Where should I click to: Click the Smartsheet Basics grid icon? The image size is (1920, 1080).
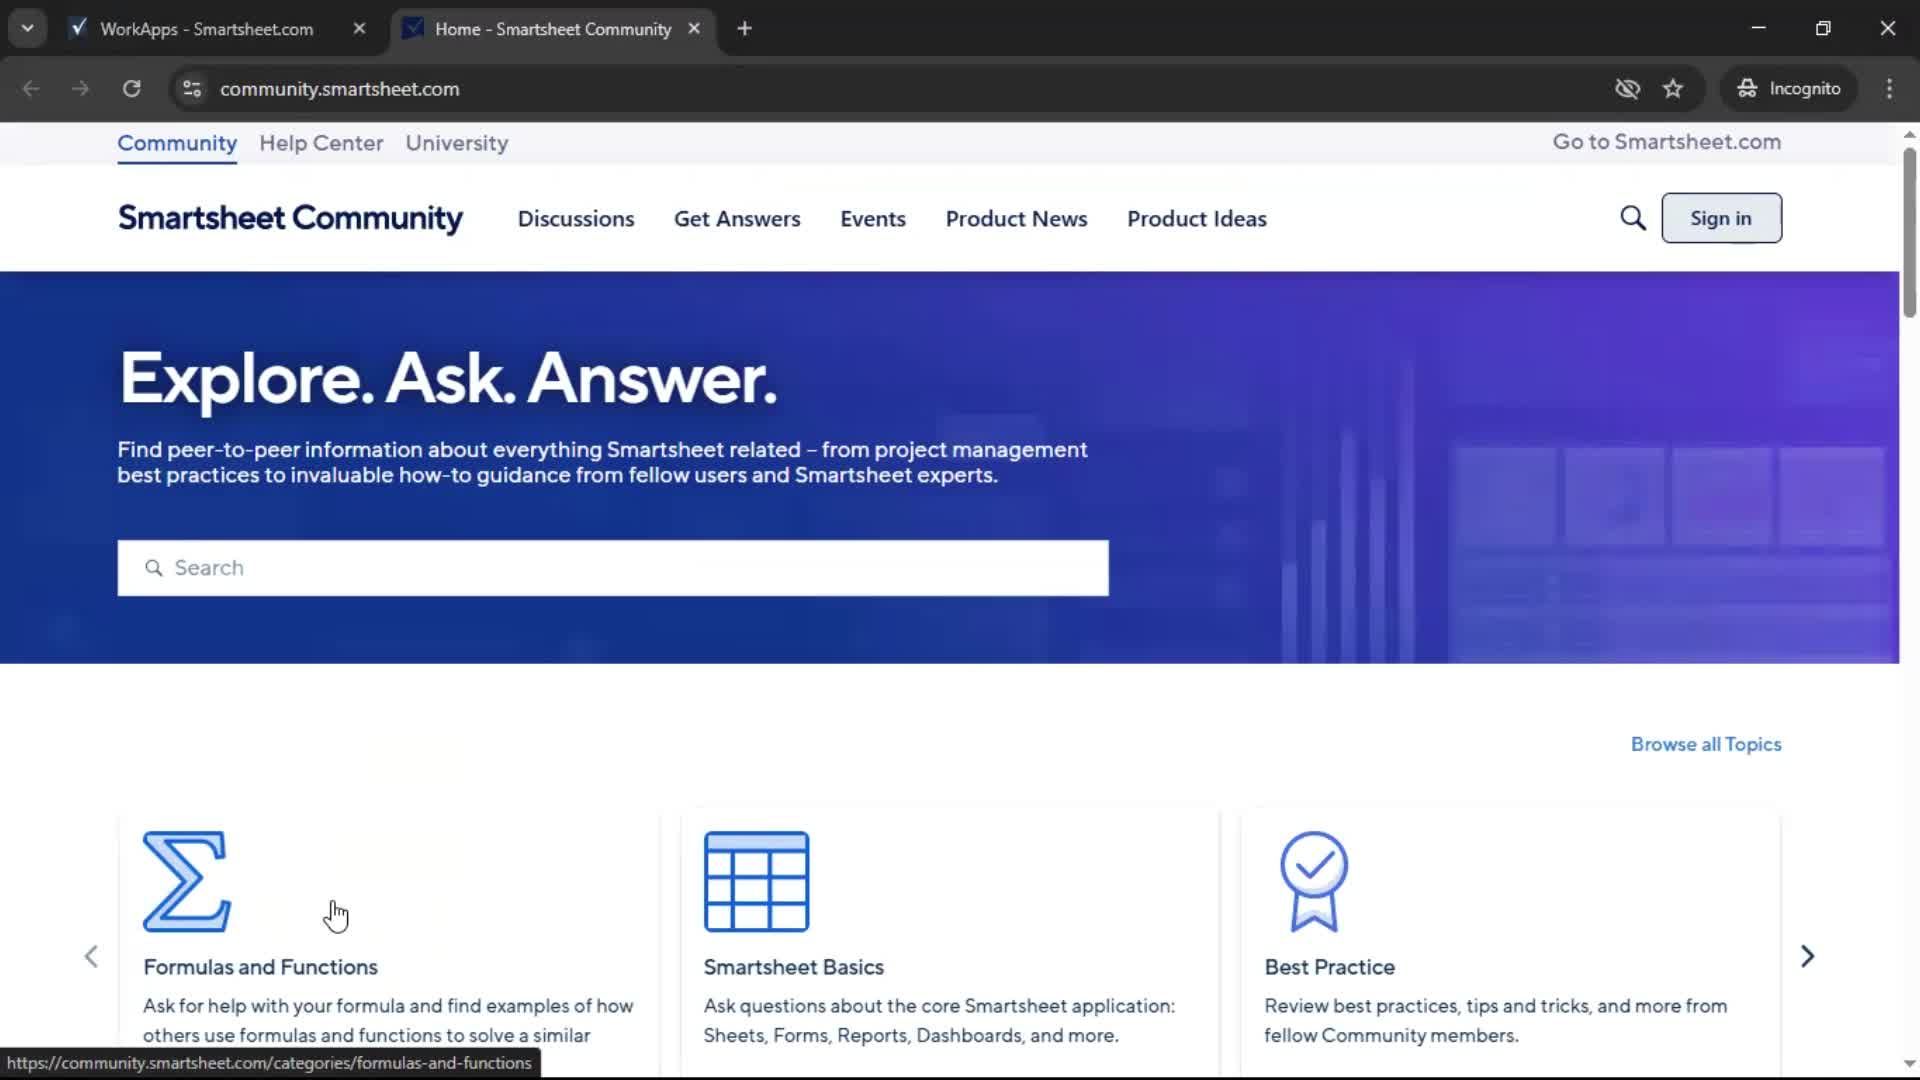pyautogui.click(x=756, y=881)
